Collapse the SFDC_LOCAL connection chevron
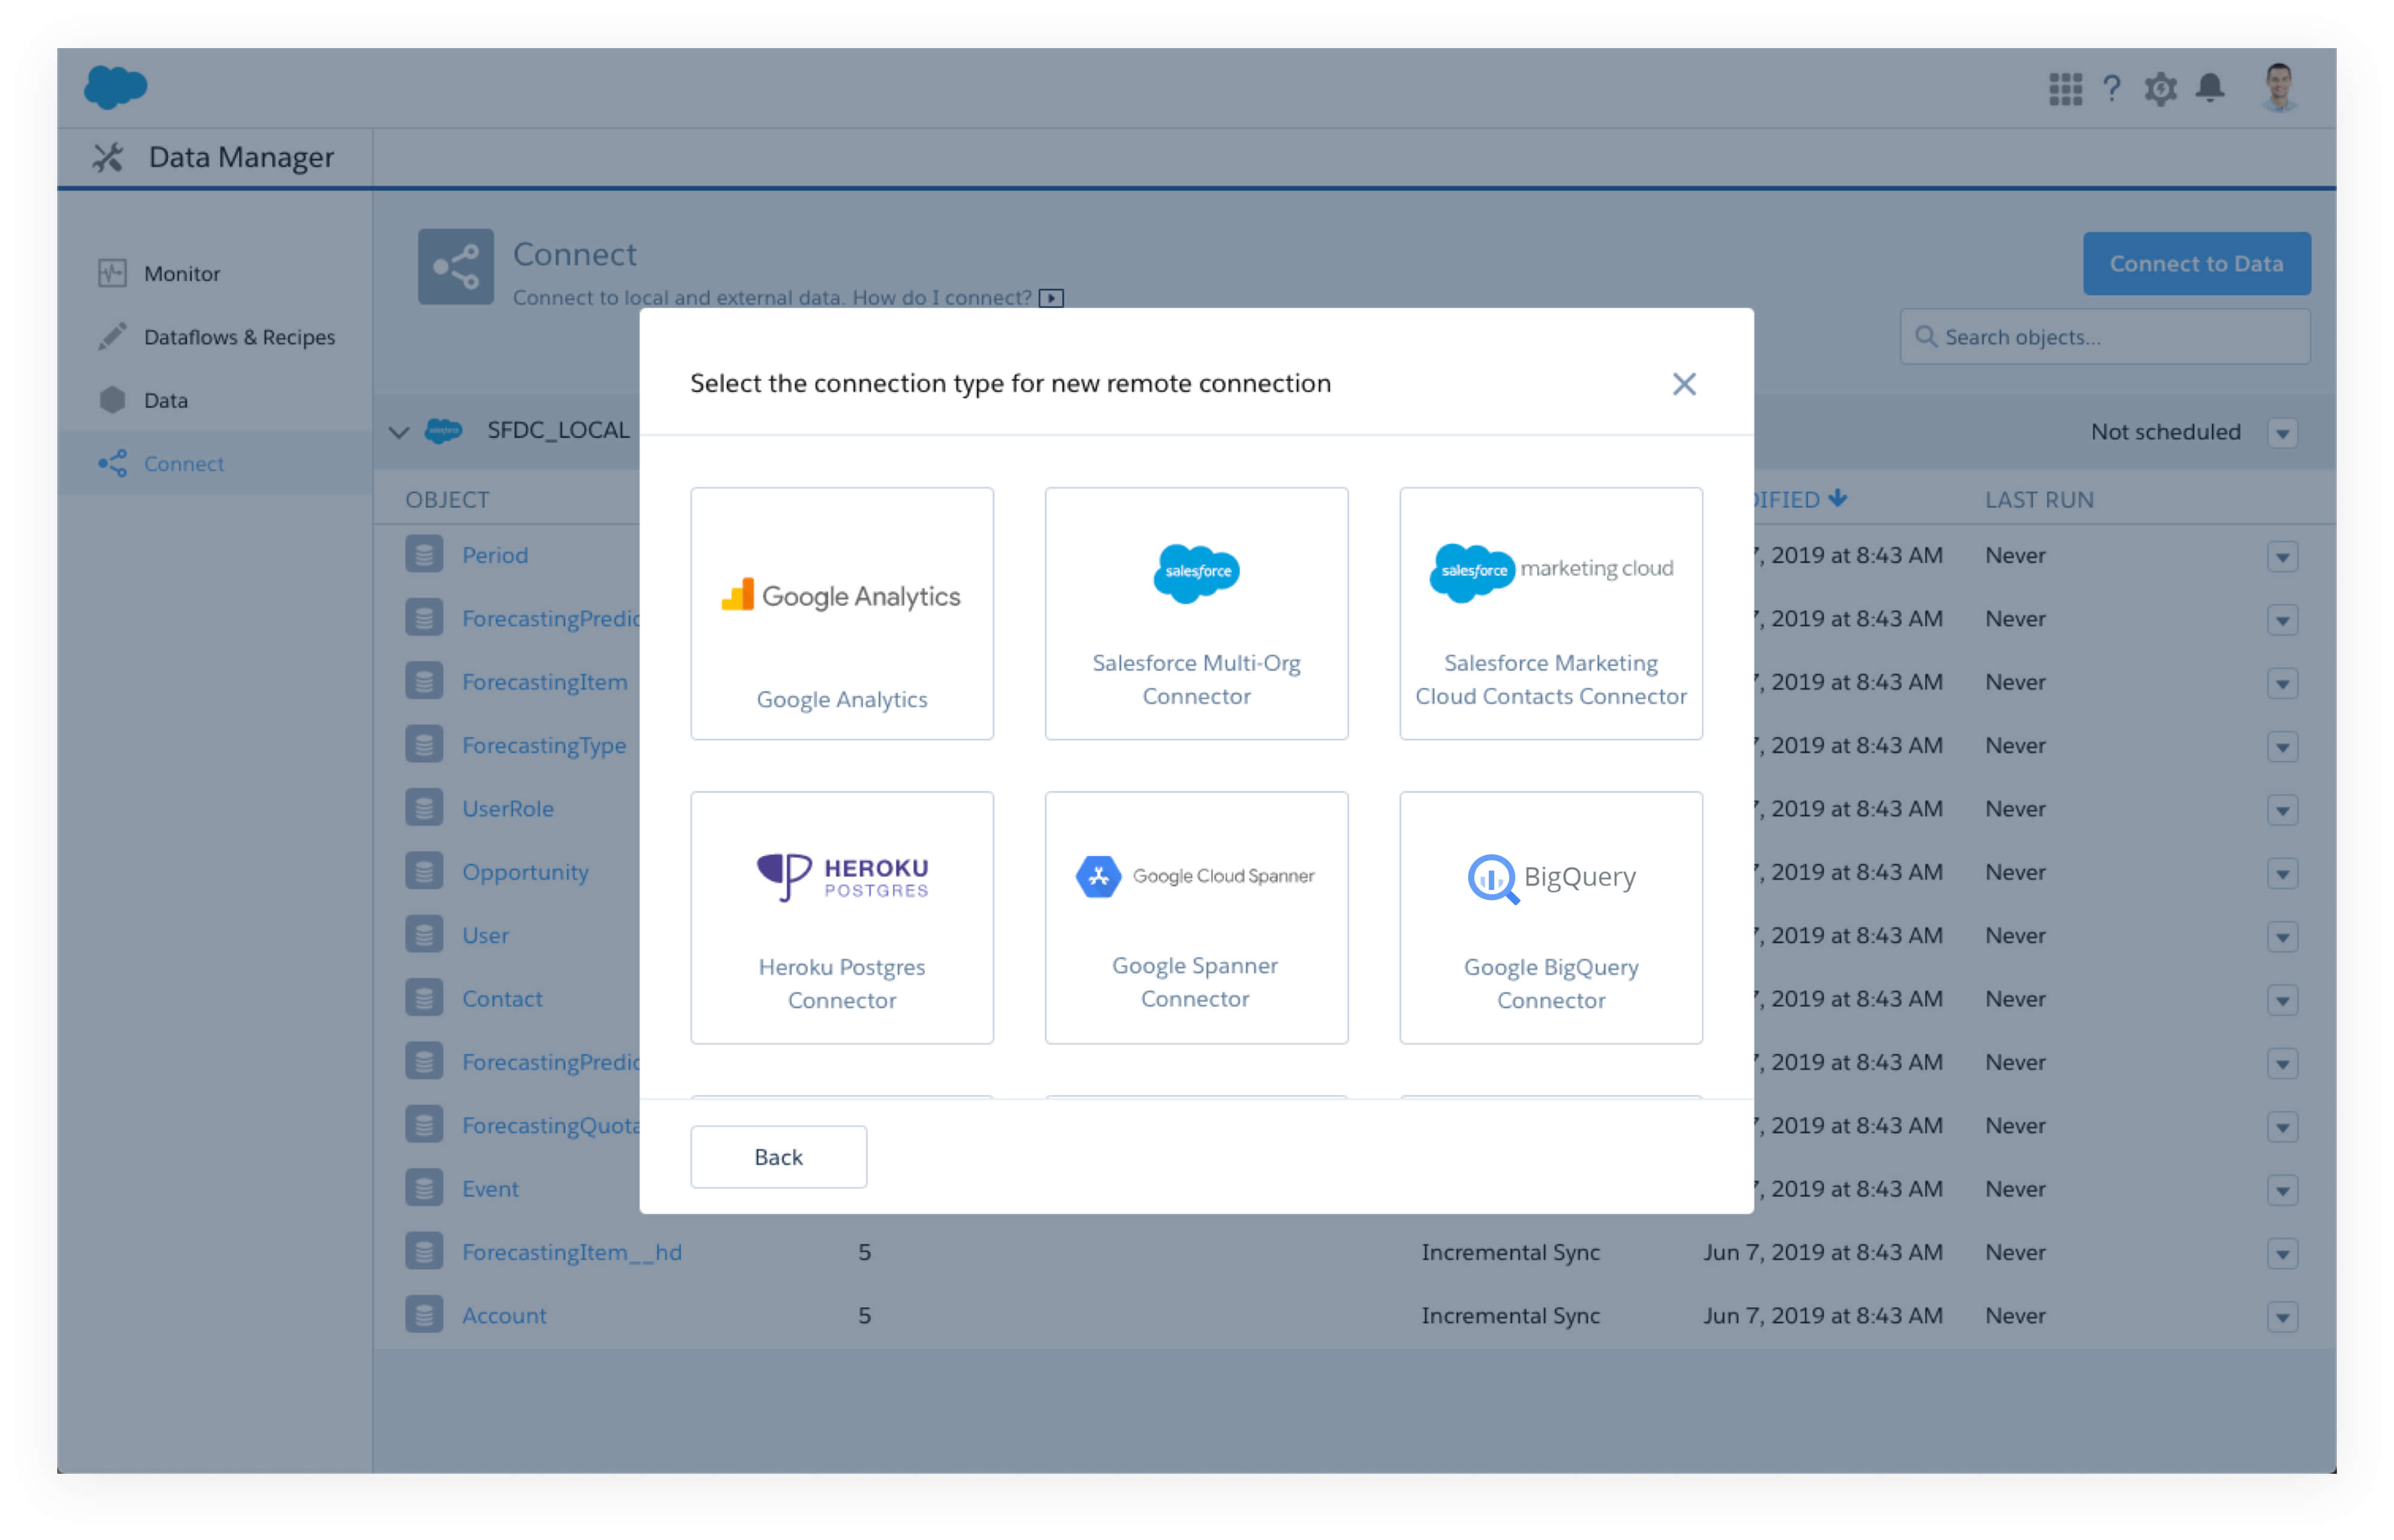 coord(399,432)
